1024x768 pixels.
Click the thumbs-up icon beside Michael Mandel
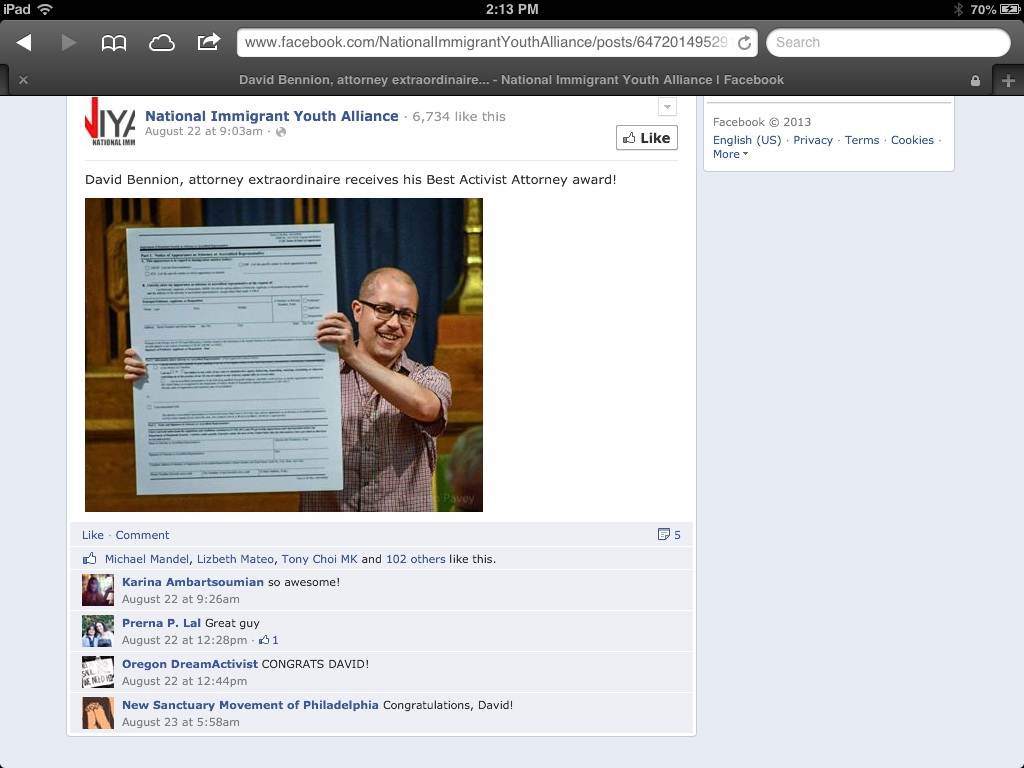(x=89, y=558)
